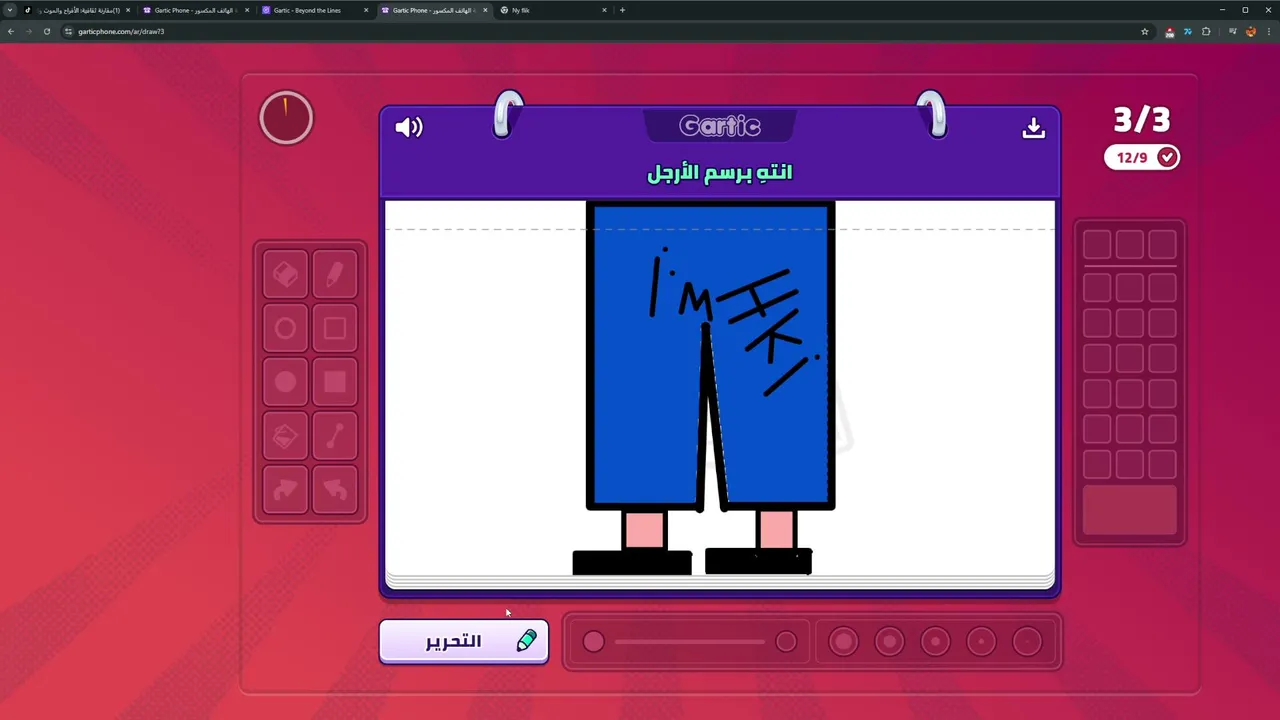View site information beside the address
The image size is (1280, 720).
coord(68,31)
